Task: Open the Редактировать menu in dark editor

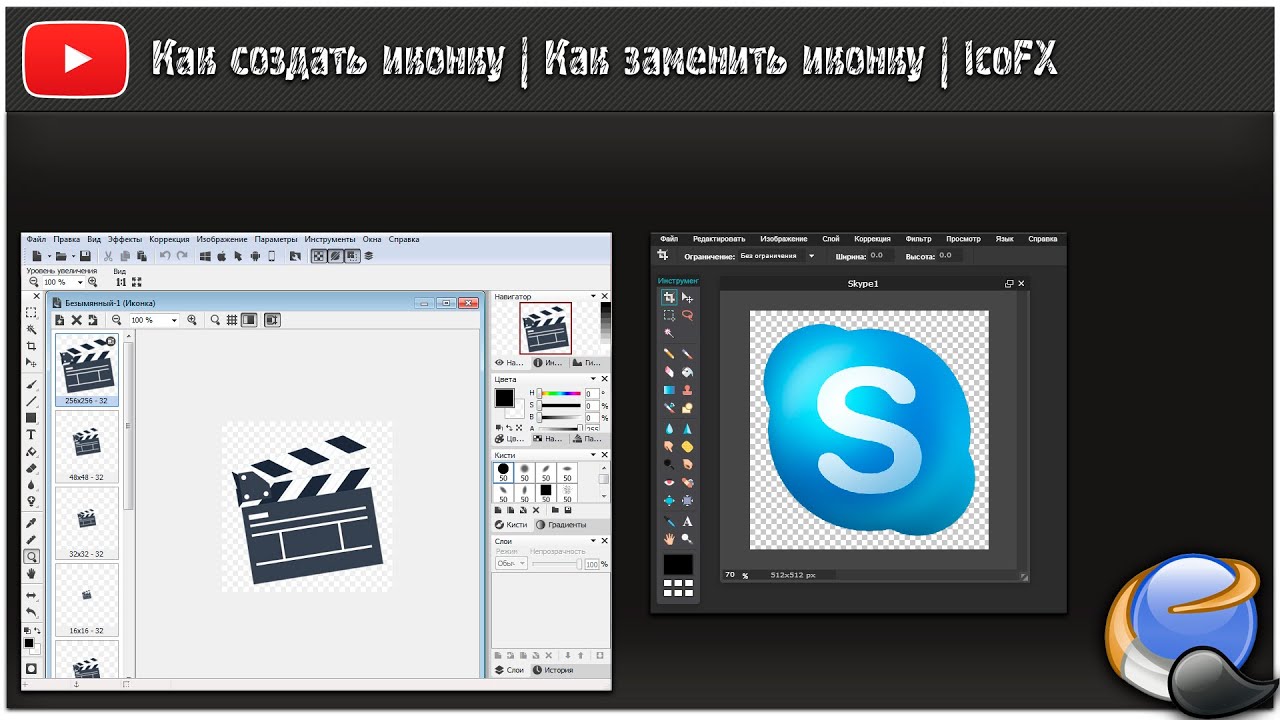Action: click(719, 239)
